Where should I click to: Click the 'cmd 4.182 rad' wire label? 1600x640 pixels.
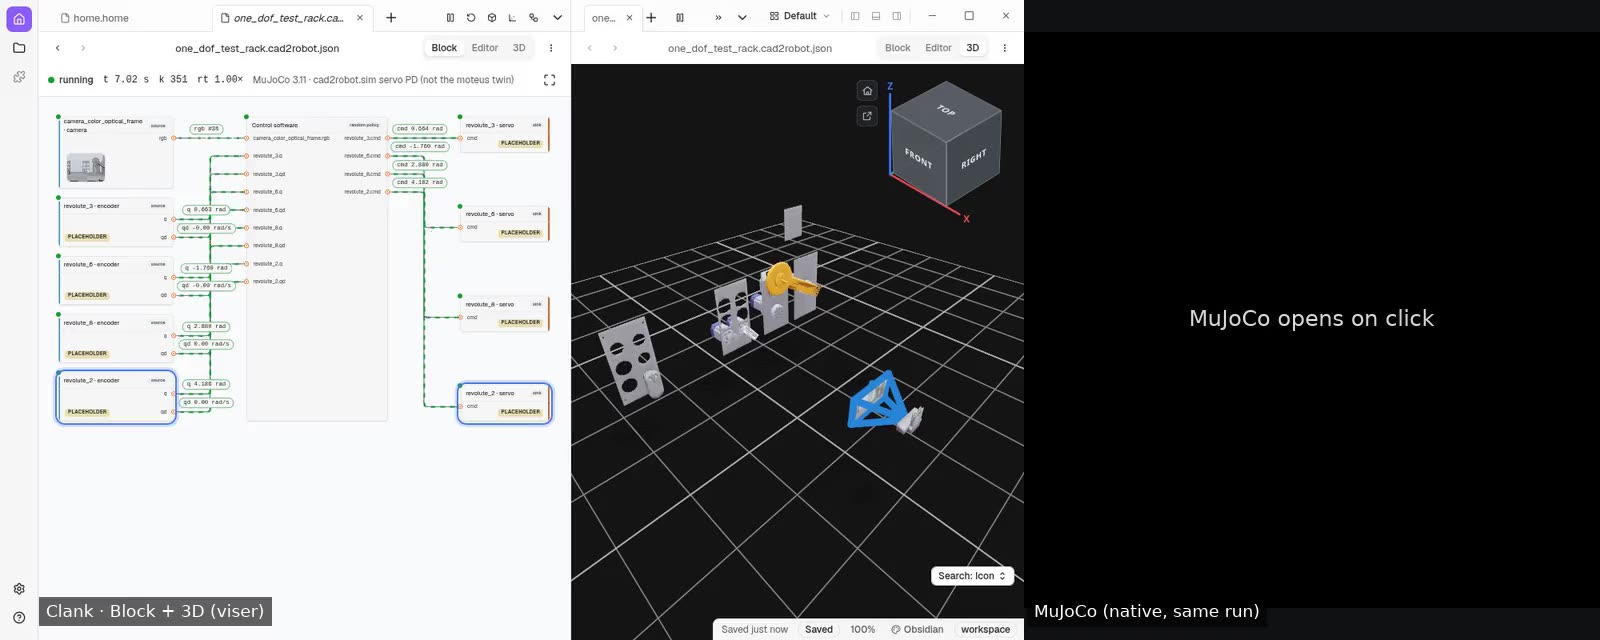[420, 183]
